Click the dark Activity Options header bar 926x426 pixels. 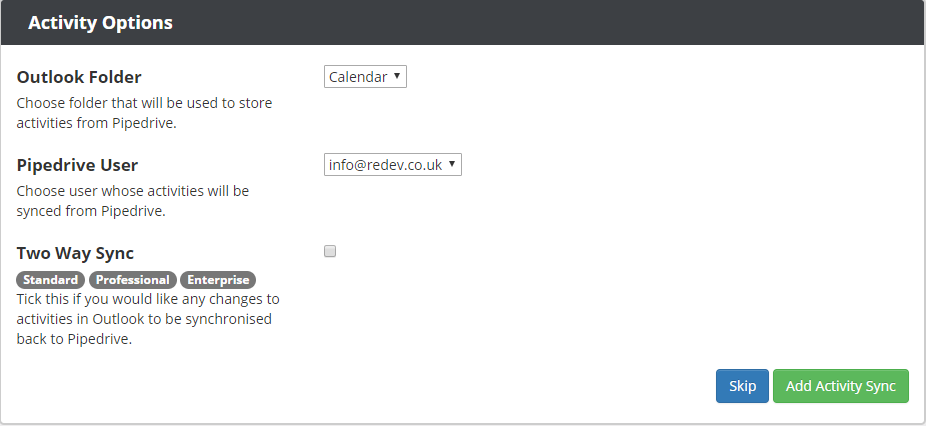point(463,22)
